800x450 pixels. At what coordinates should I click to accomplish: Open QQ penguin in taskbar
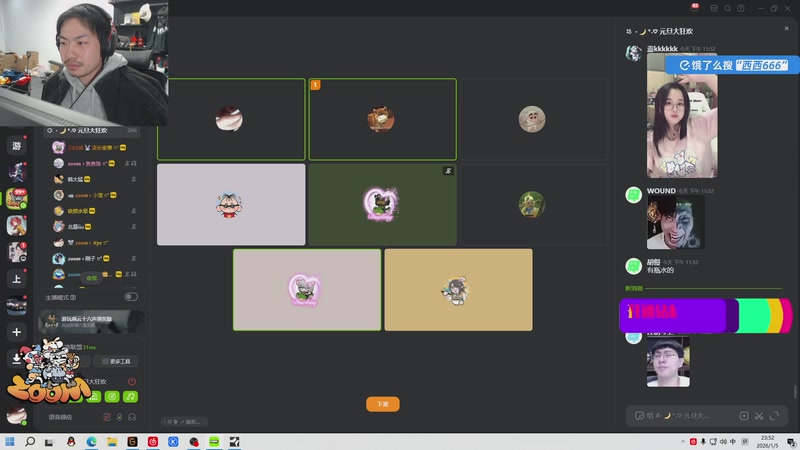click(x=71, y=441)
